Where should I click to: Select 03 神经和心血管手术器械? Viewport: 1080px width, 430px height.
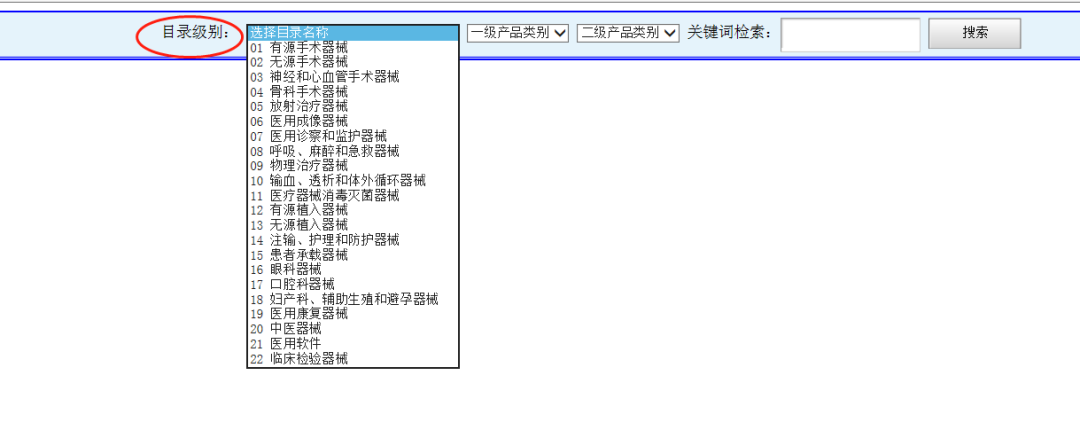(x=353, y=77)
